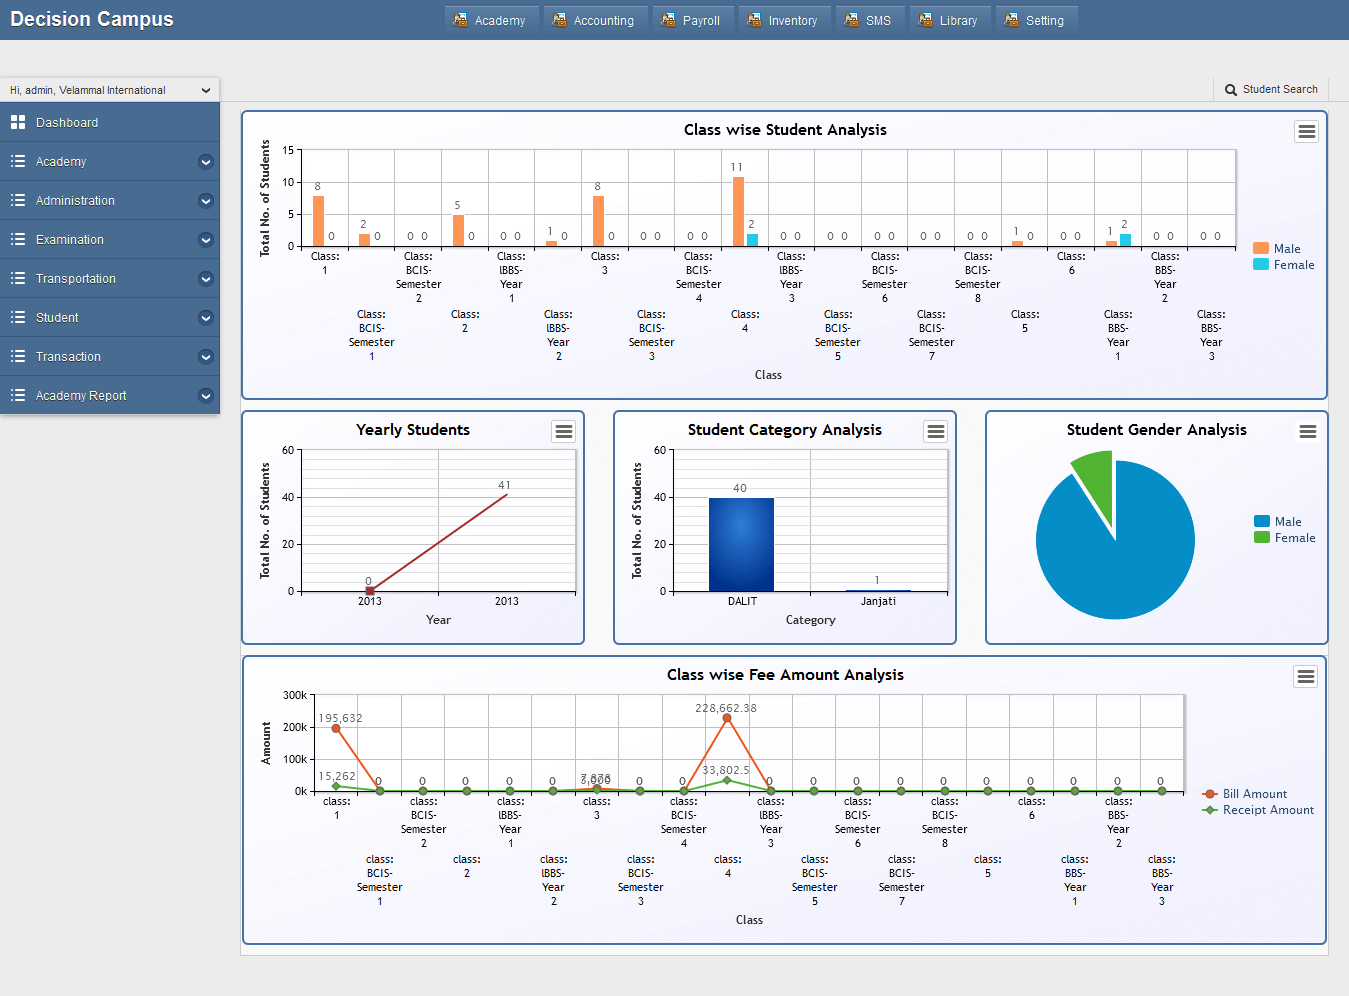Click the Bill Amount legend color marker

click(x=1210, y=794)
